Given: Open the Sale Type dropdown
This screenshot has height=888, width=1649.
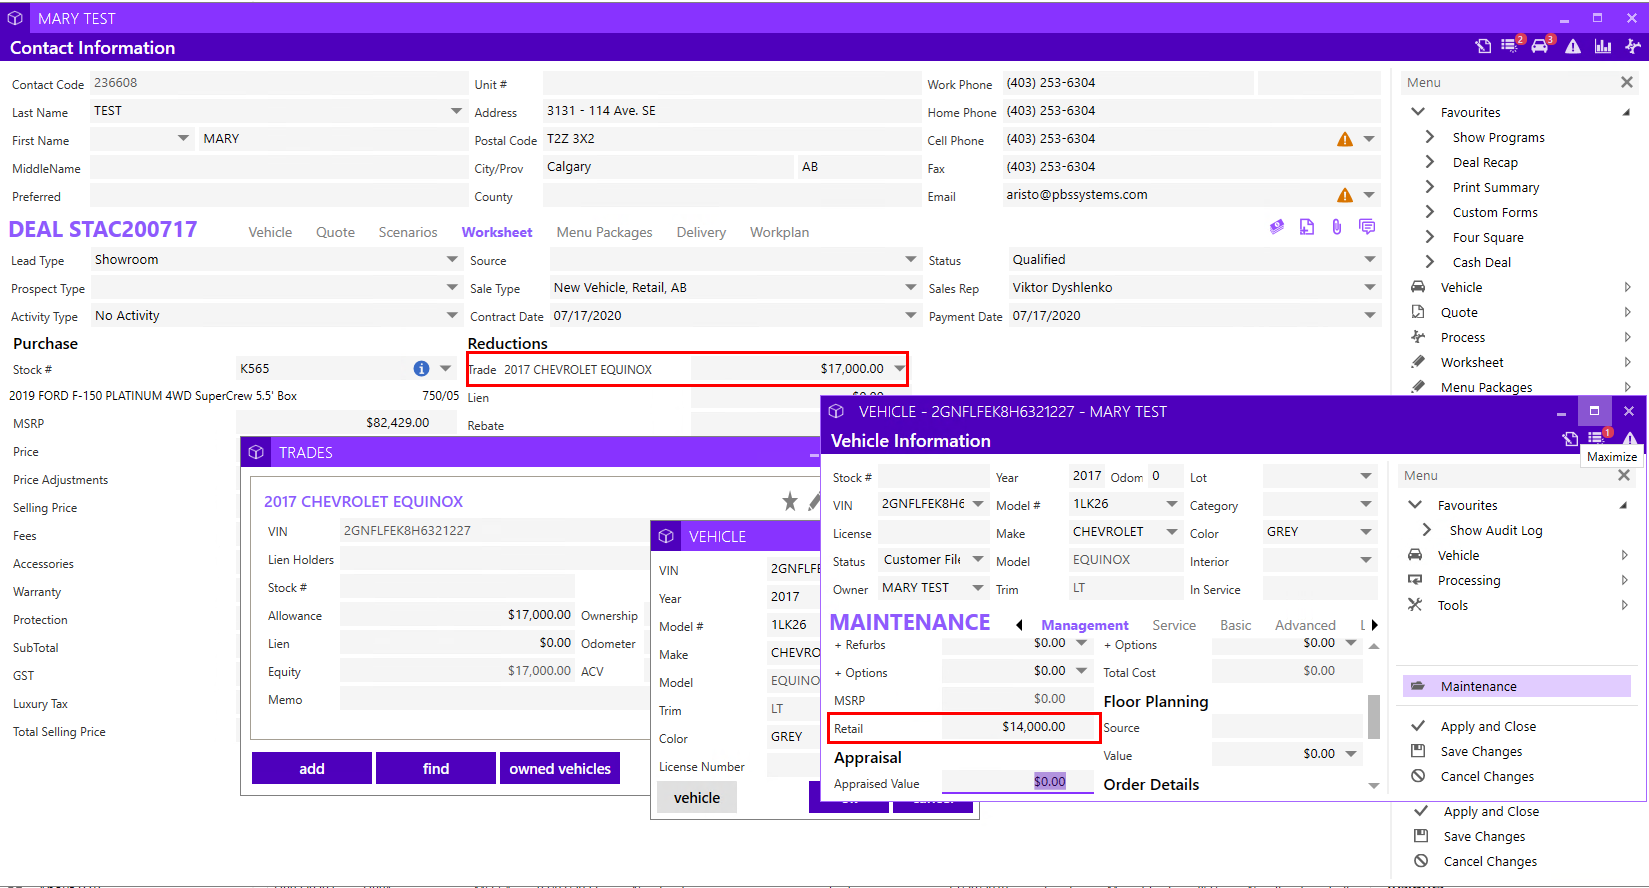Looking at the screenshot, I should (911, 287).
